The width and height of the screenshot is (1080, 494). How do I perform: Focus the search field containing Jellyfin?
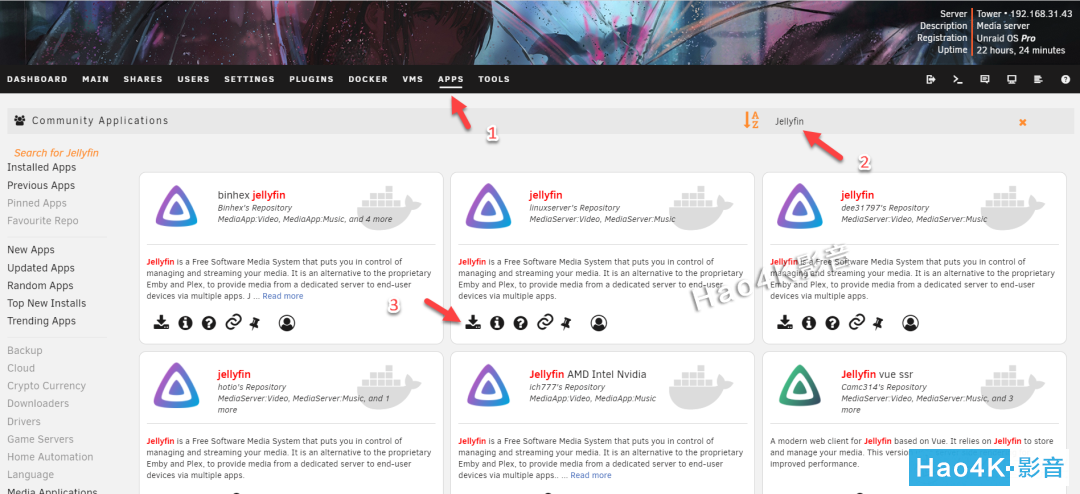click(892, 121)
